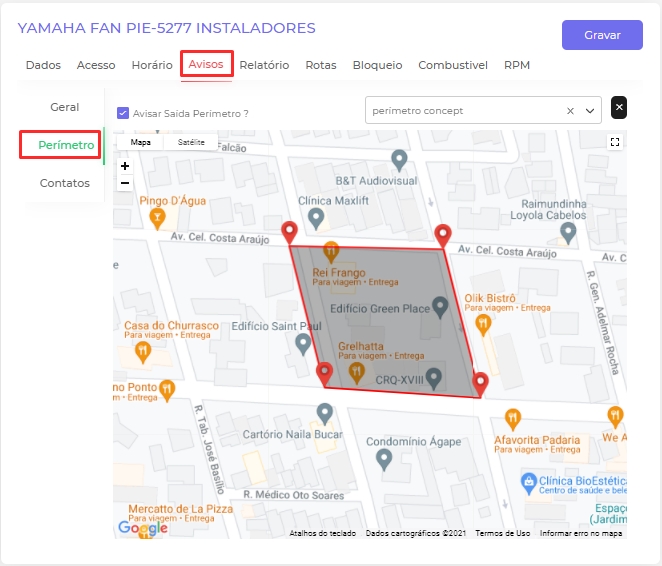
Task: Click the Edifício Green Place pin
Action: [x=440, y=307]
